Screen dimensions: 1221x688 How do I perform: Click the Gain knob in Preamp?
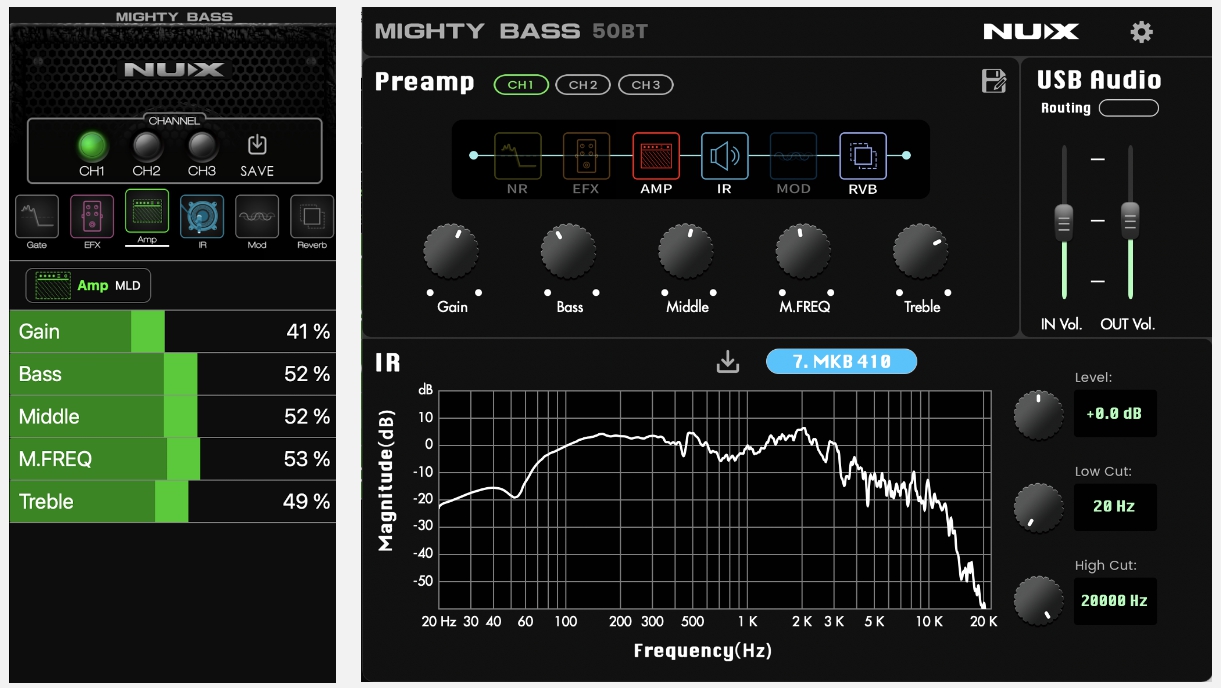tap(451, 251)
